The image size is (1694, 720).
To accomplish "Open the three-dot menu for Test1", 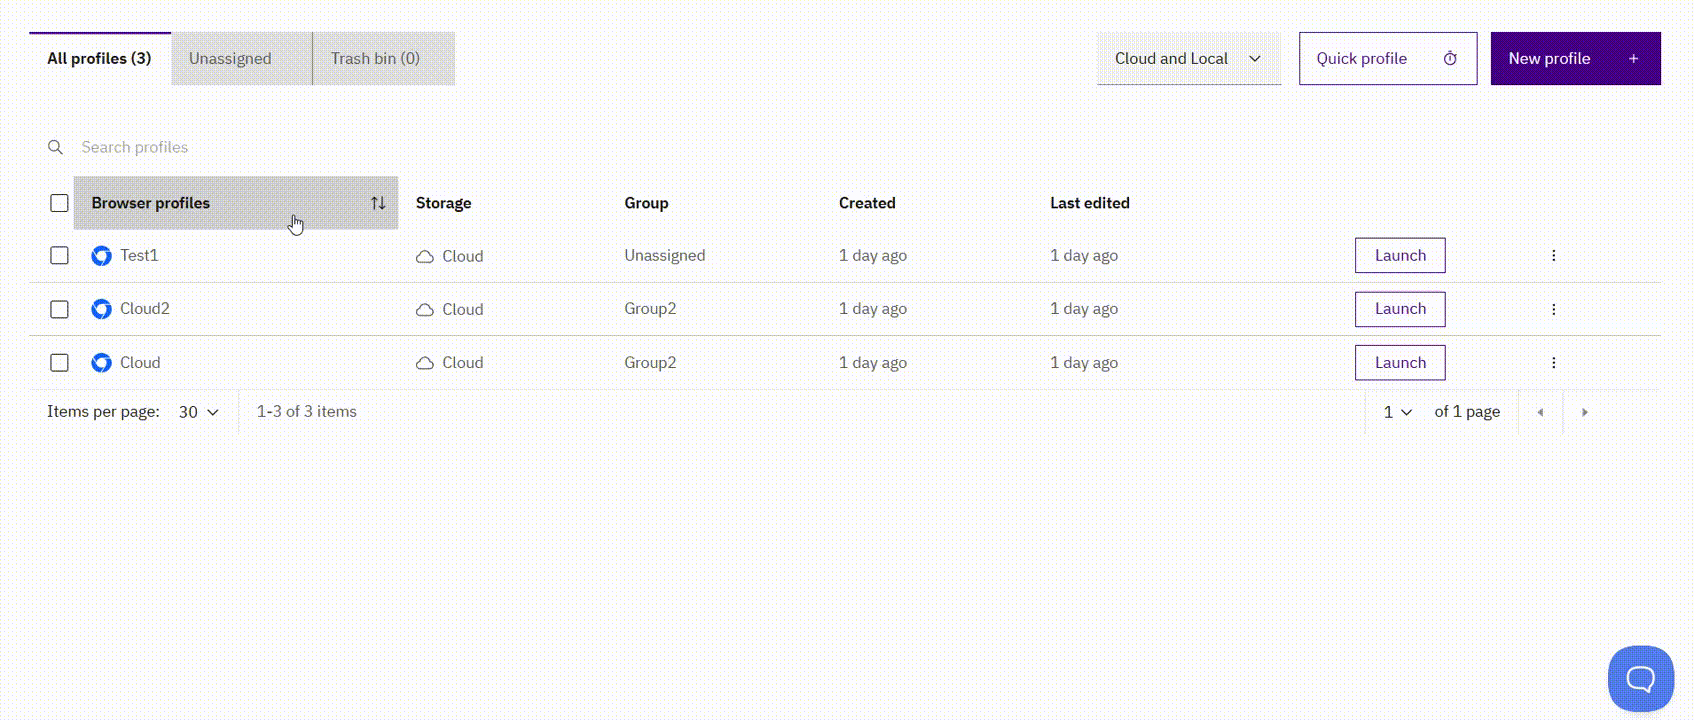I will point(1553,255).
